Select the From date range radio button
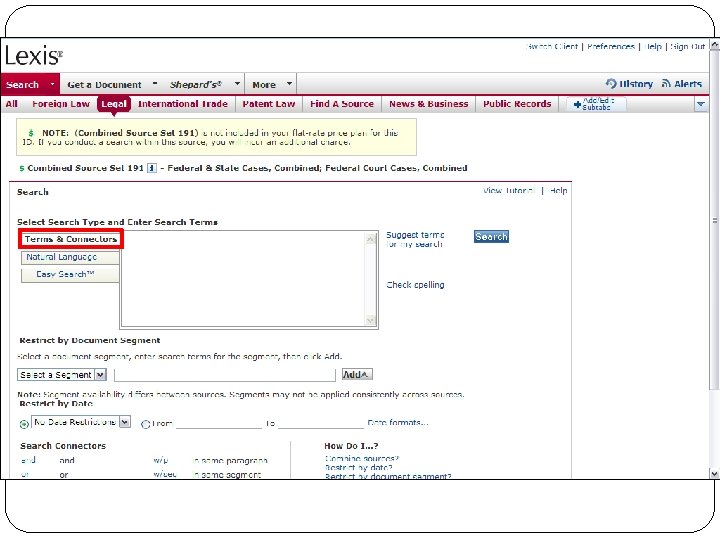 click(145, 424)
